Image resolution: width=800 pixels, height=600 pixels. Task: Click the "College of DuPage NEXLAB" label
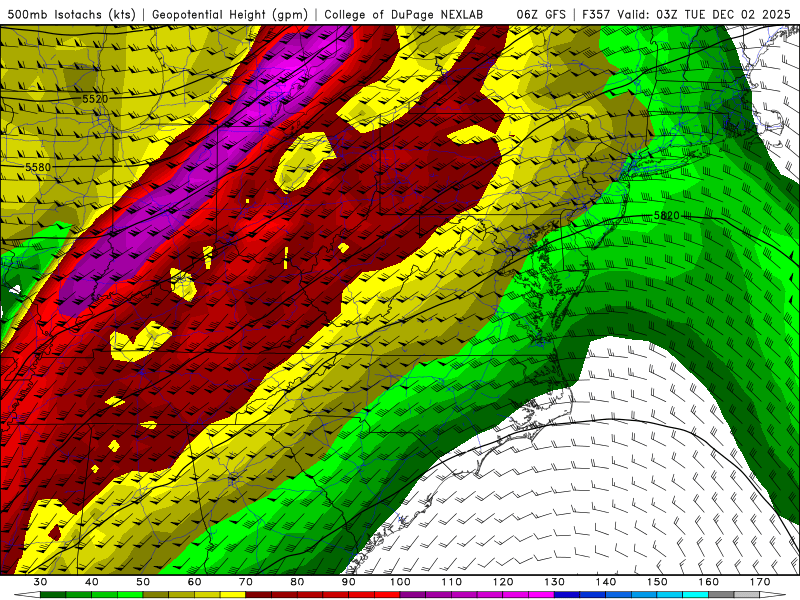click(x=403, y=14)
